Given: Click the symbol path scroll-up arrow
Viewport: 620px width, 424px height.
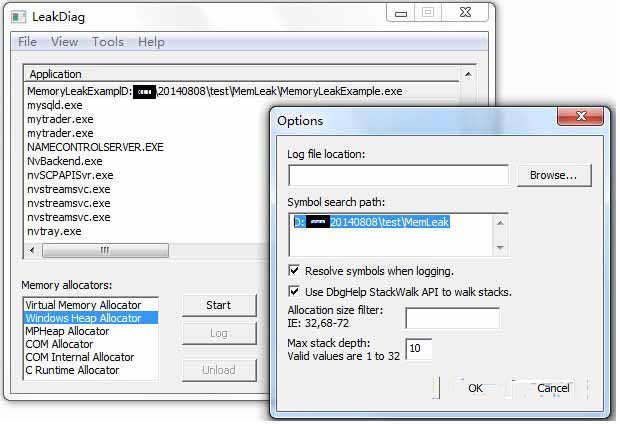Looking at the screenshot, I should coord(500,223).
